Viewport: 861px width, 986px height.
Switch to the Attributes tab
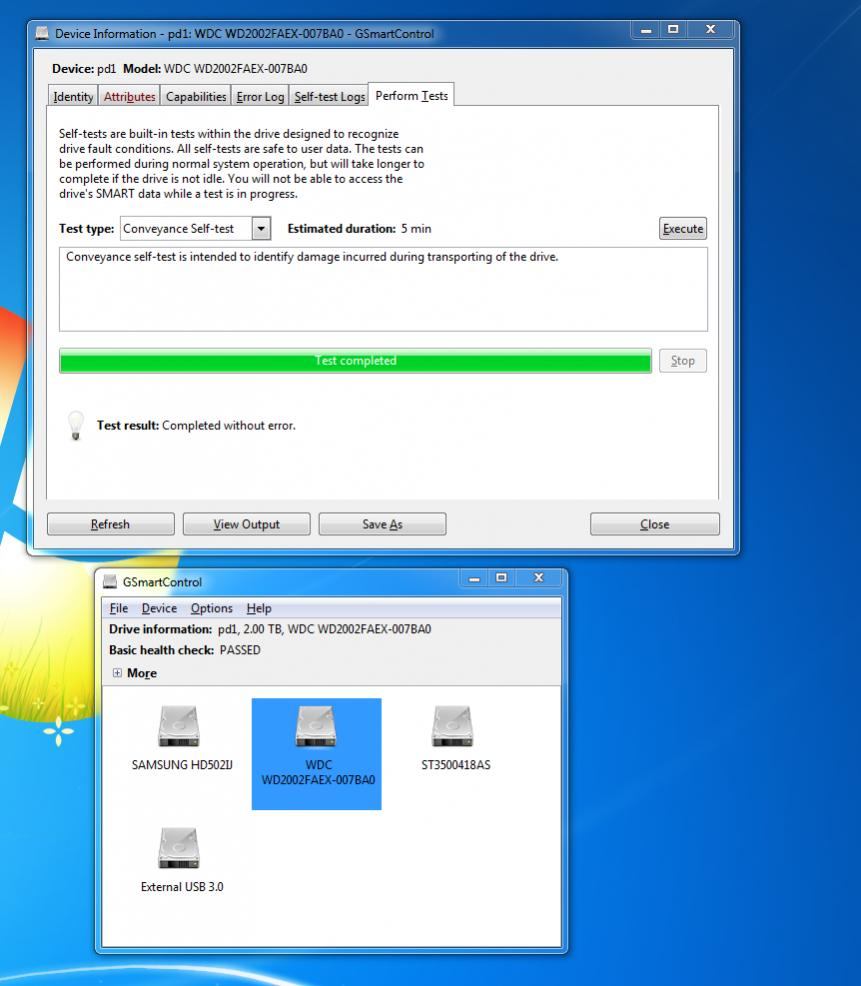point(130,96)
